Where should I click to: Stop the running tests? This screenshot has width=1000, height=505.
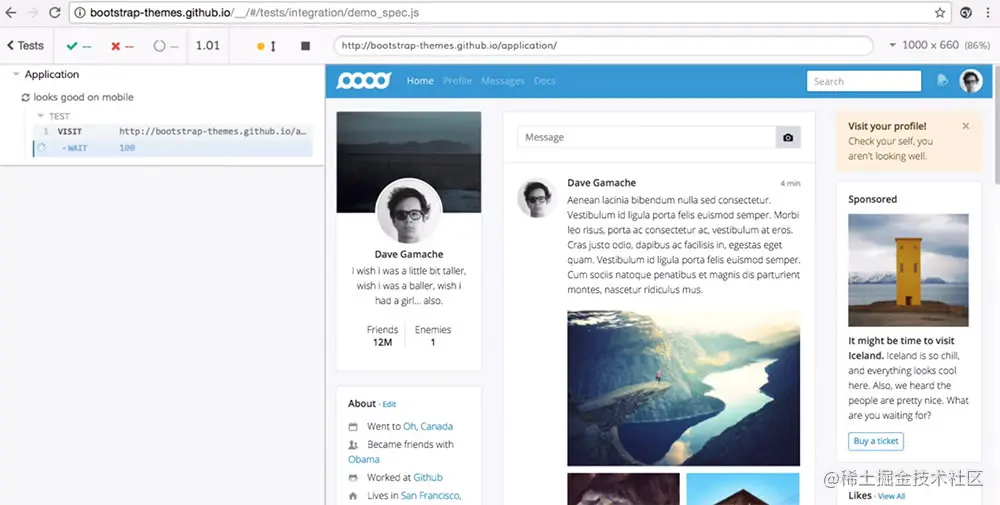click(305, 46)
